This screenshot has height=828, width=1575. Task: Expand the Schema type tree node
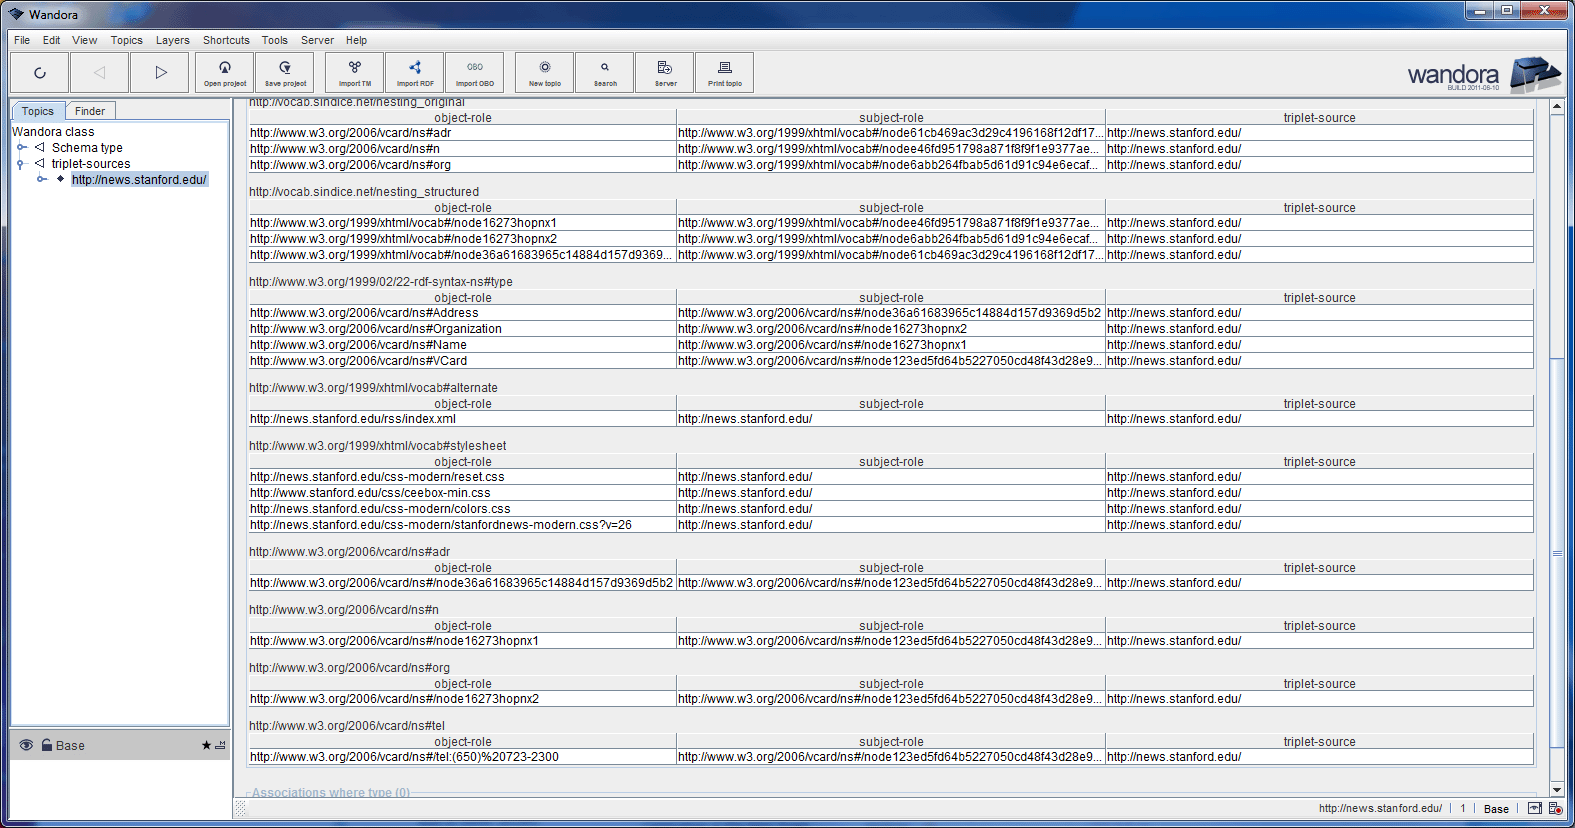point(21,147)
